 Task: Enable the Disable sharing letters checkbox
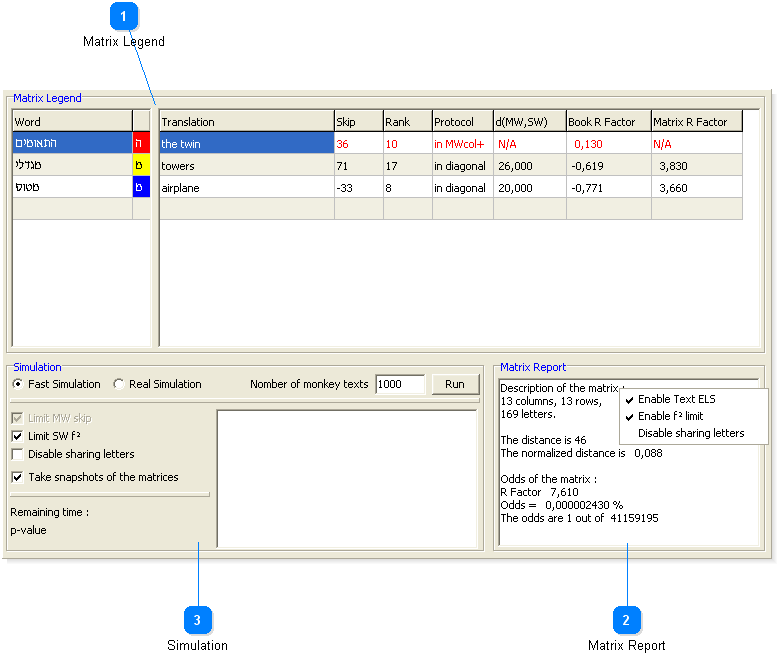point(18,455)
